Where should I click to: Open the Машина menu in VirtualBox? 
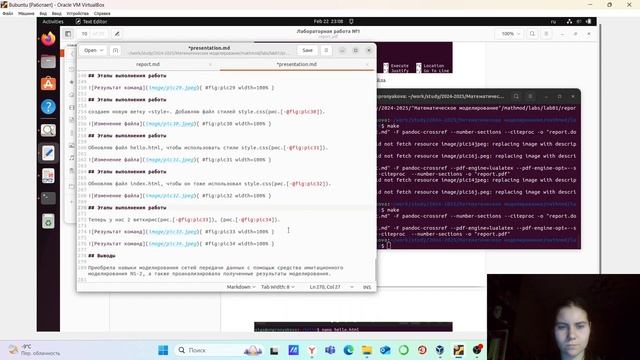[26, 13]
